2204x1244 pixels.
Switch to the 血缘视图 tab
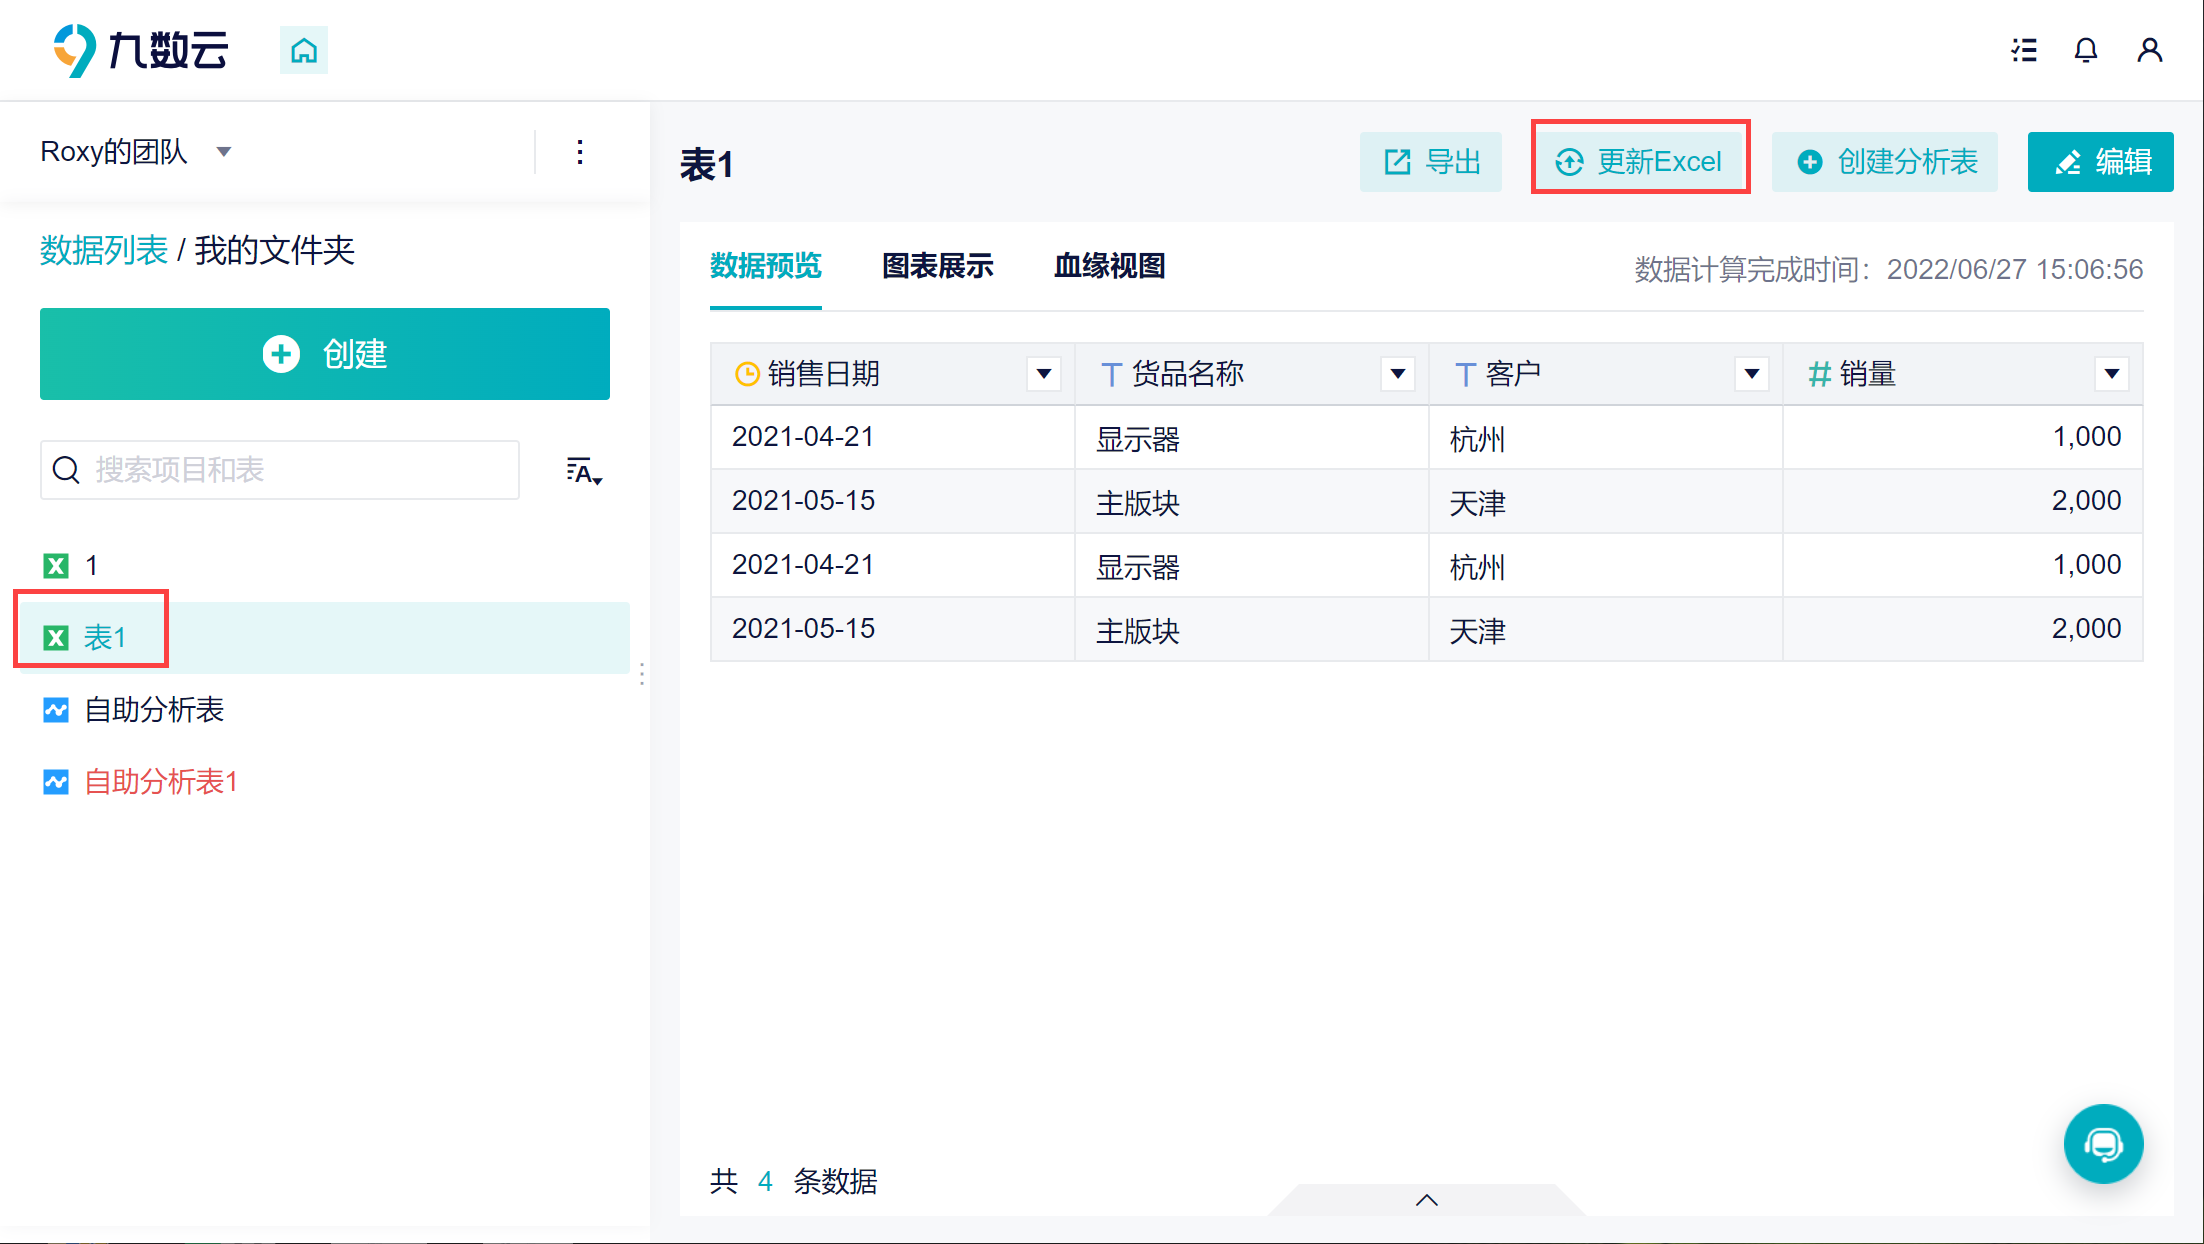click(1109, 266)
